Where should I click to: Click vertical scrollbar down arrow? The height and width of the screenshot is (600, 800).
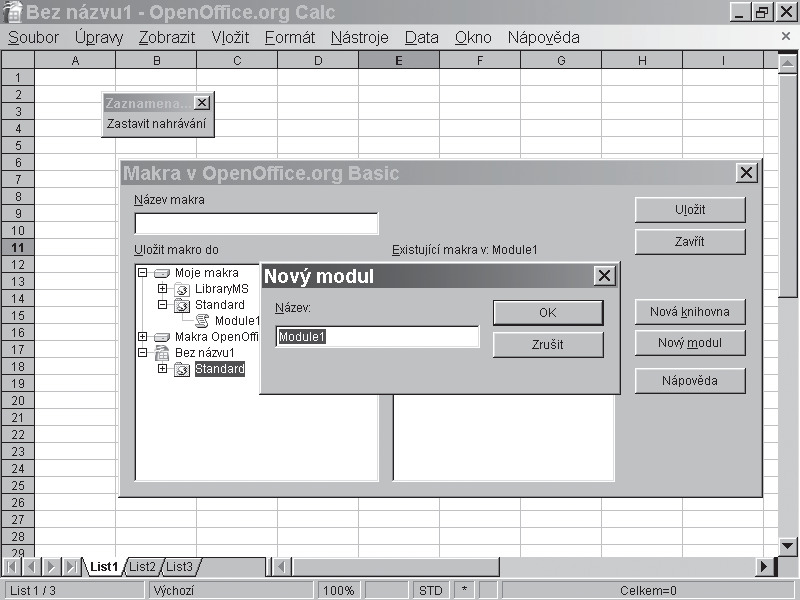coord(788,545)
